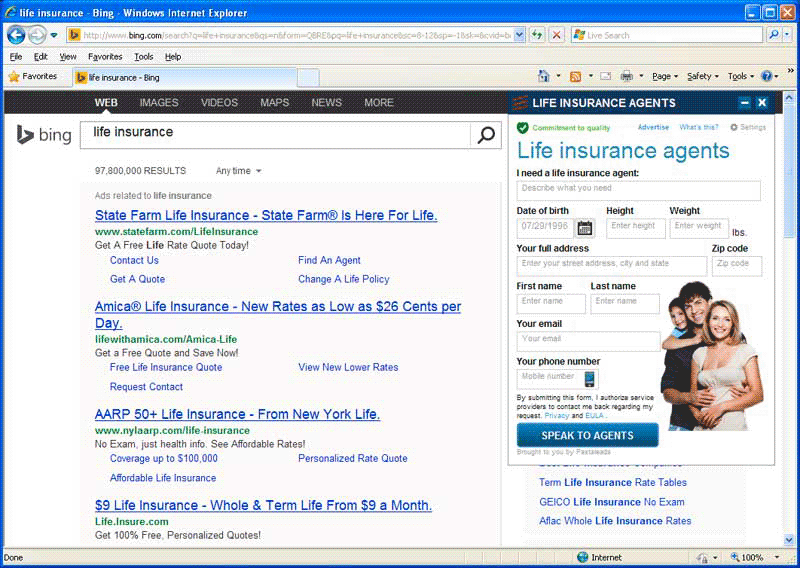This screenshot has height=568, width=800.
Task: Click the Home icon in command bar
Action: pos(544,76)
